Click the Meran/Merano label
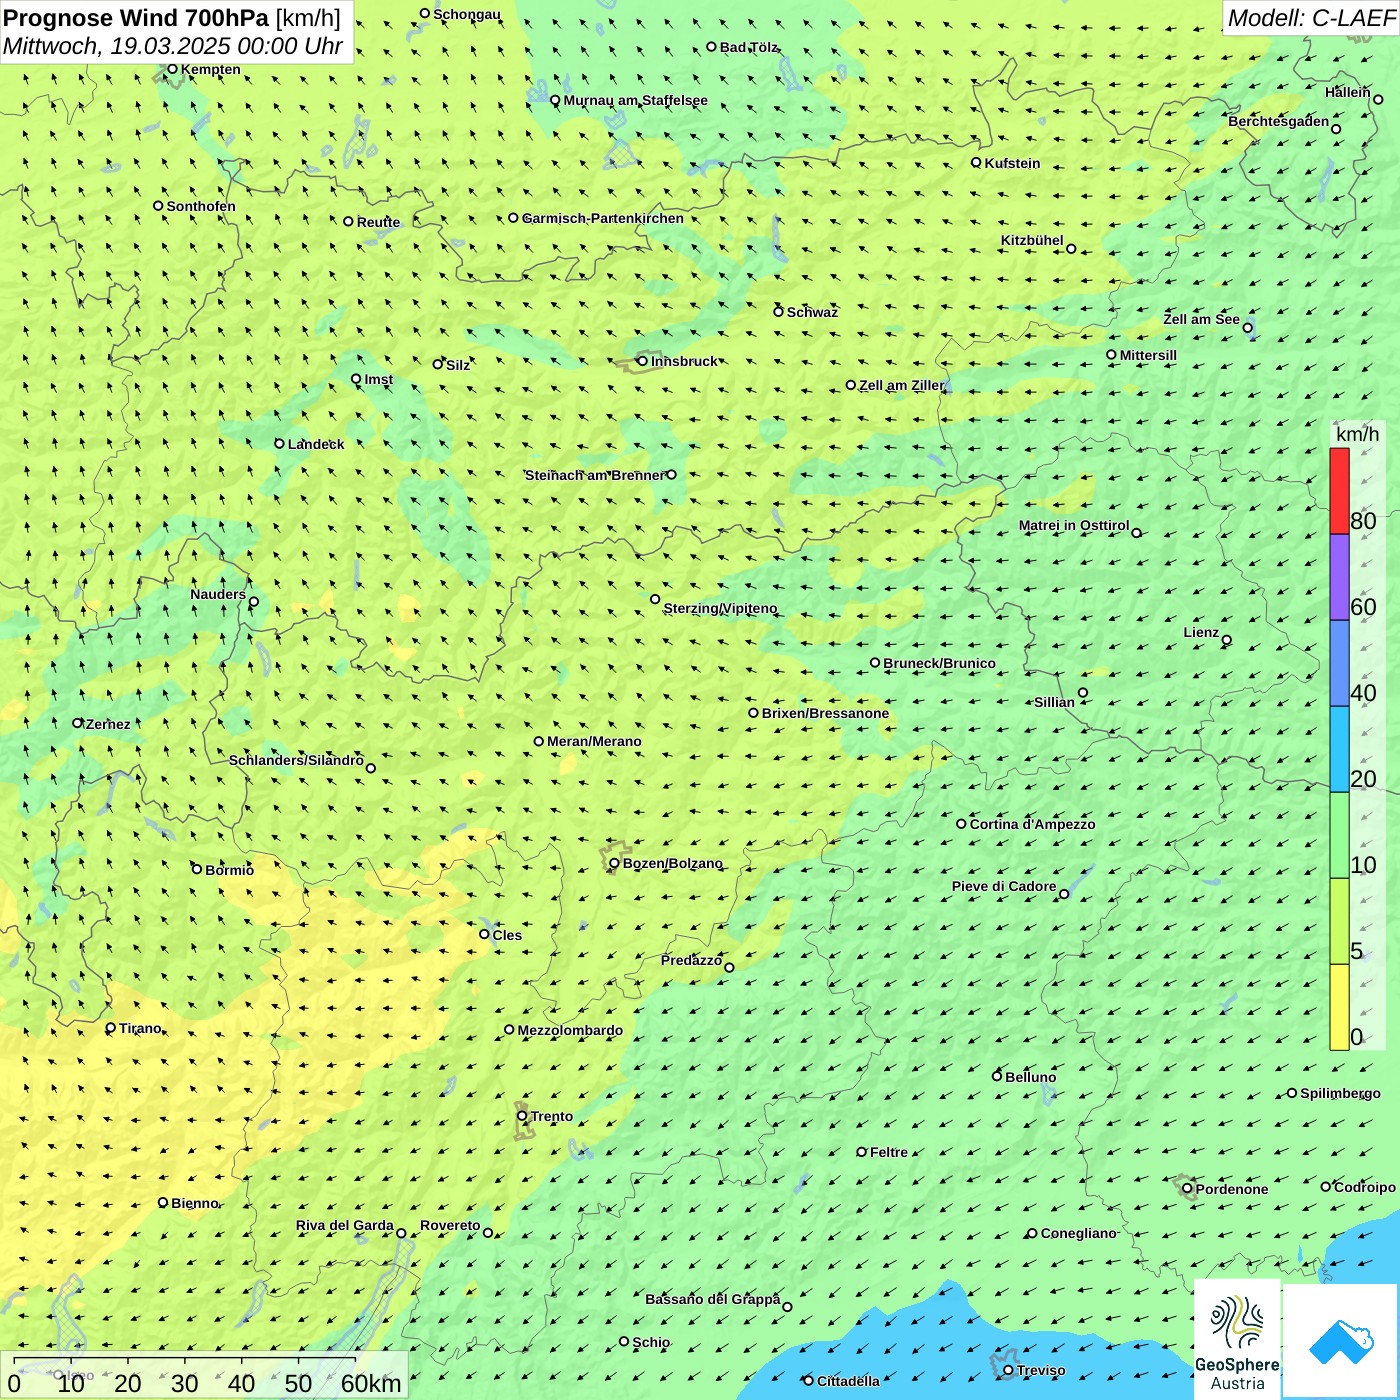The width and height of the screenshot is (1400, 1400). pos(594,741)
